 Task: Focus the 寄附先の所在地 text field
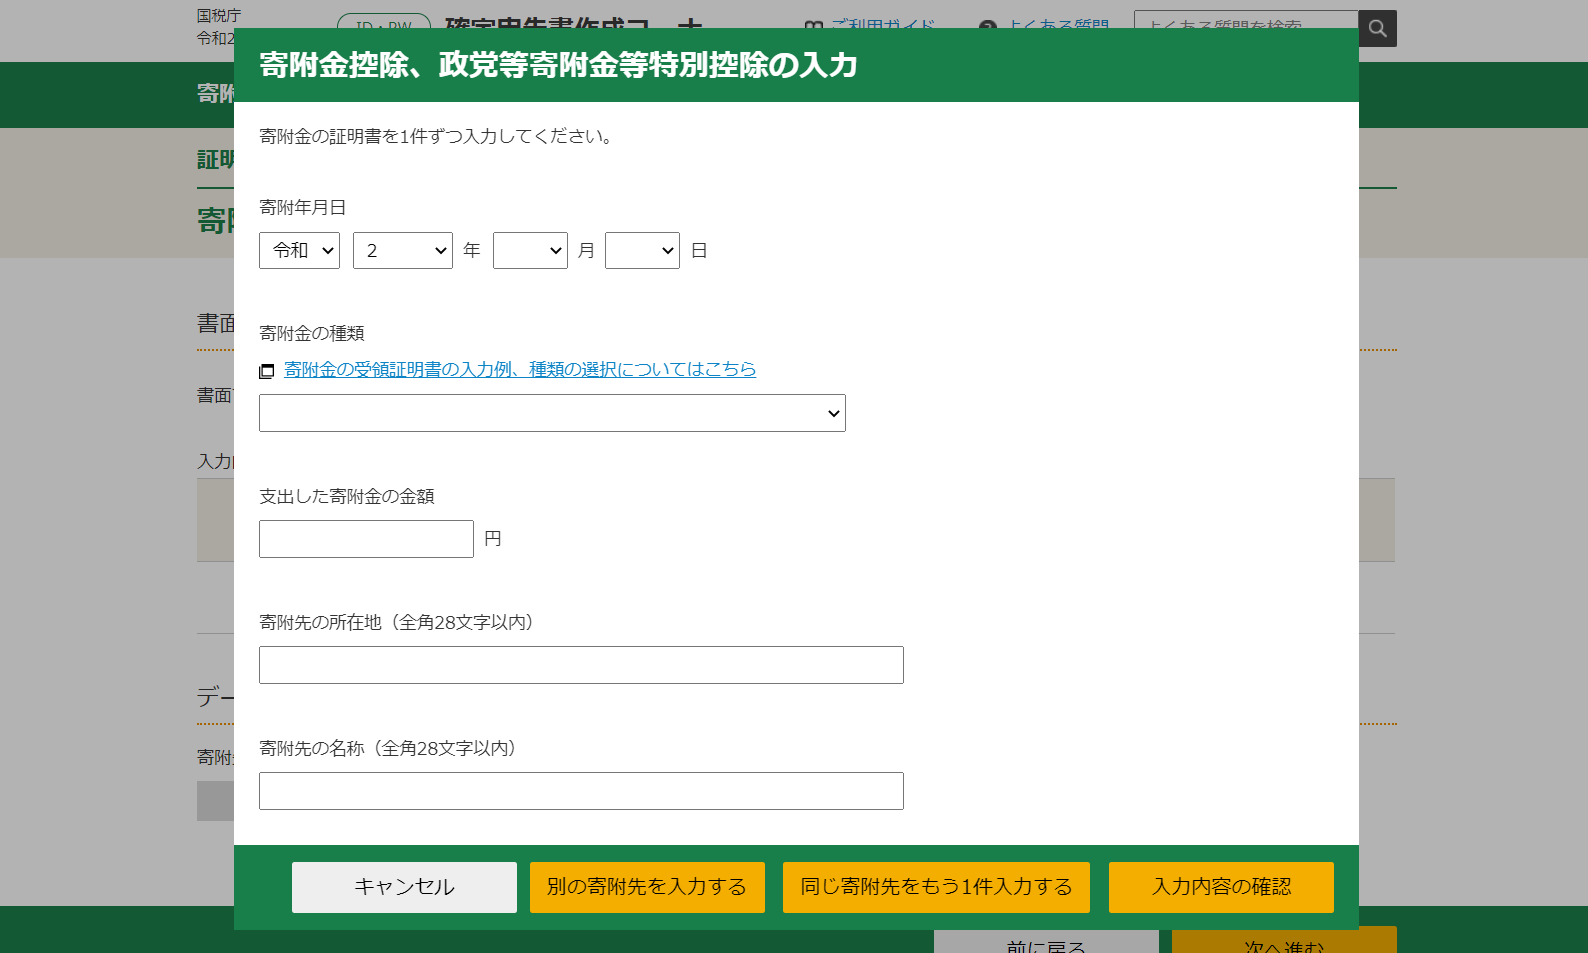(581, 665)
